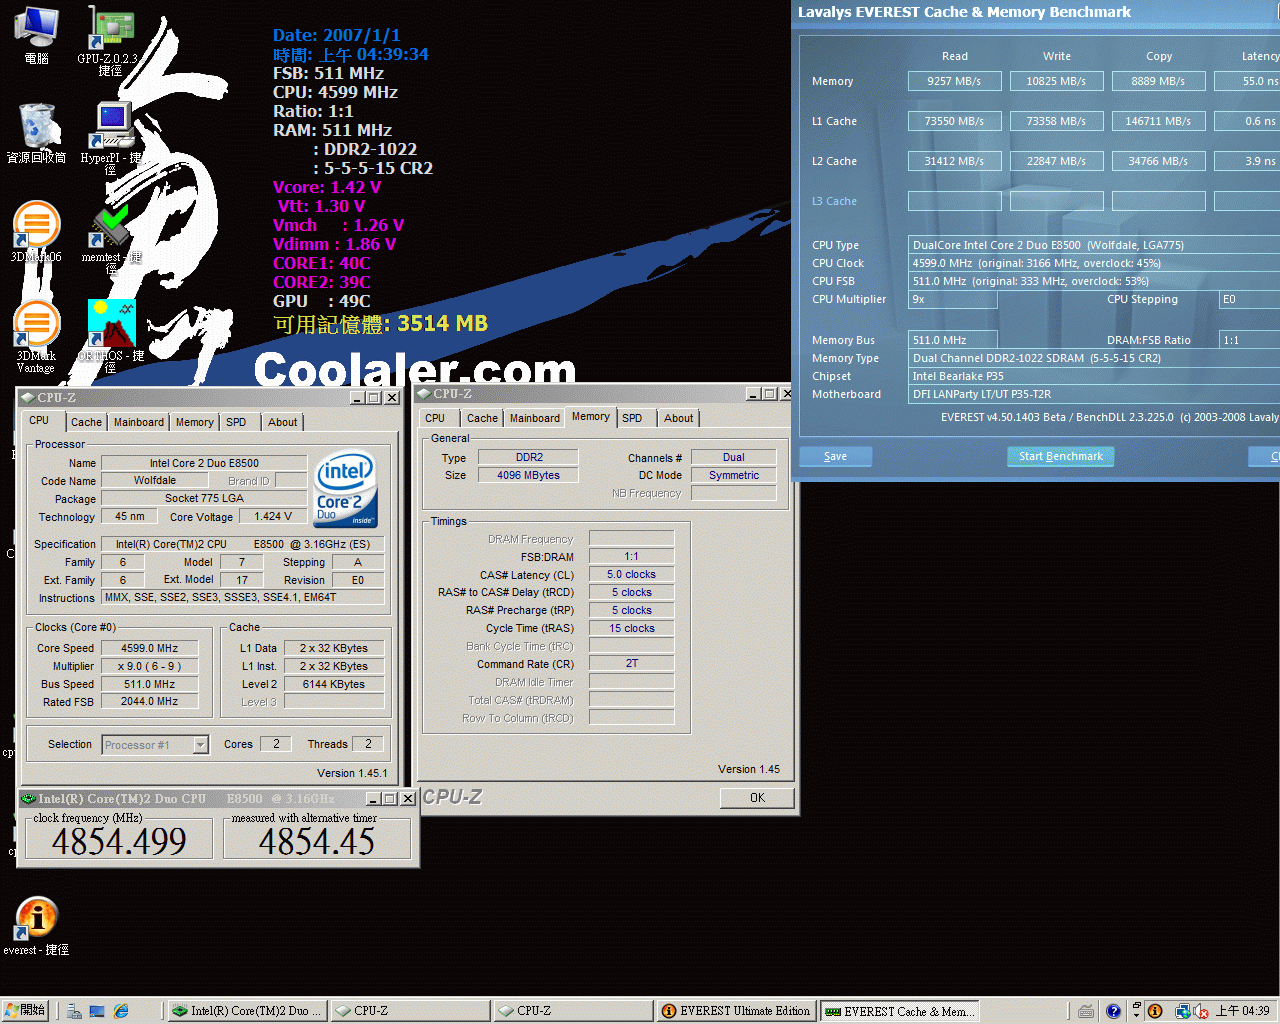Launch the everest desktop shortcut
This screenshot has height=1024, width=1280.
[37, 926]
